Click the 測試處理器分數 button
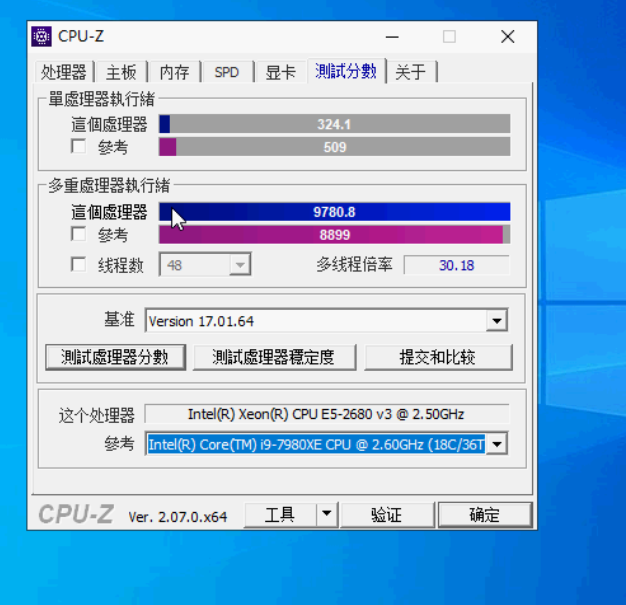626x605 pixels. pyautogui.click(x=115, y=357)
